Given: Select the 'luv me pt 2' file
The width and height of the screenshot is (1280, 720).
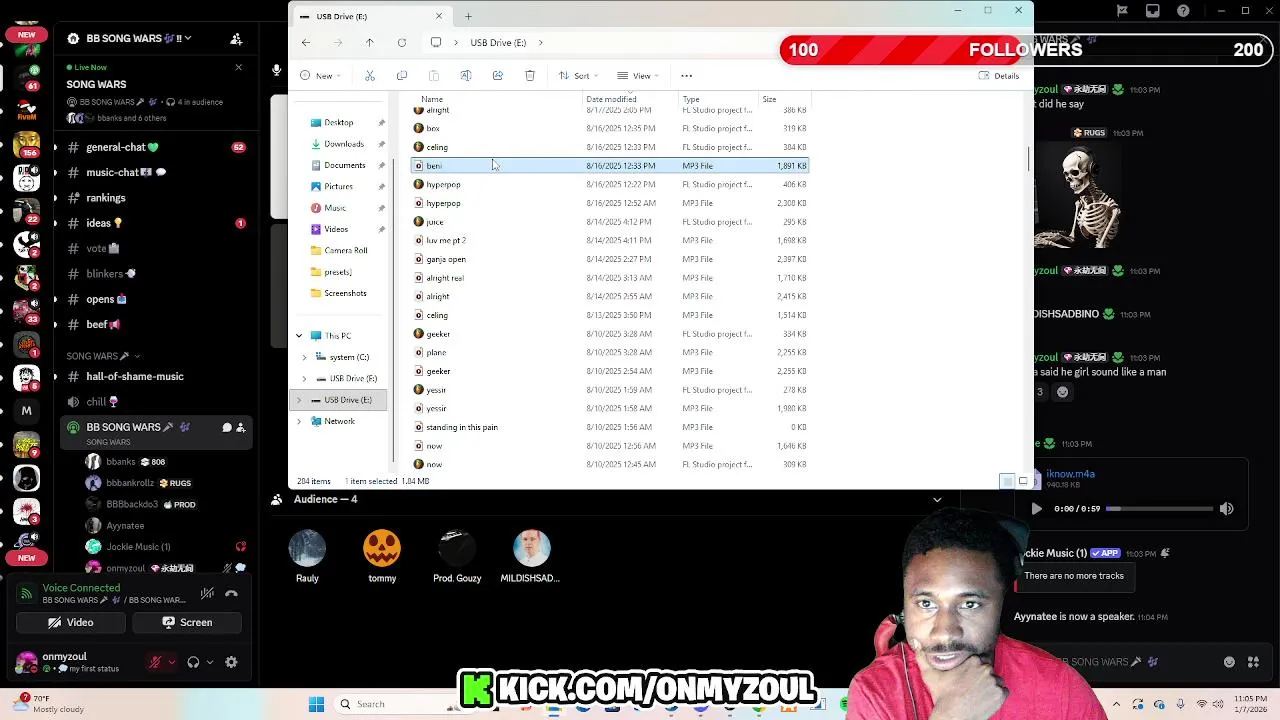Looking at the screenshot, I should point(610,241).
